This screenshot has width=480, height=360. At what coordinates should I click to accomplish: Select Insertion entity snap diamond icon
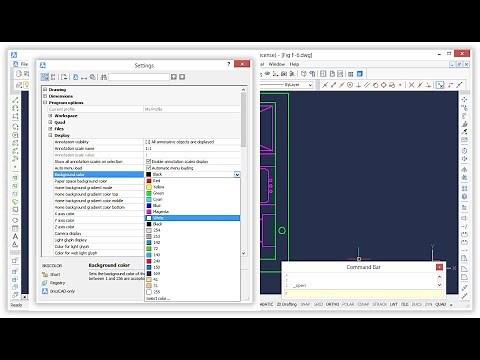click(383, 85)
